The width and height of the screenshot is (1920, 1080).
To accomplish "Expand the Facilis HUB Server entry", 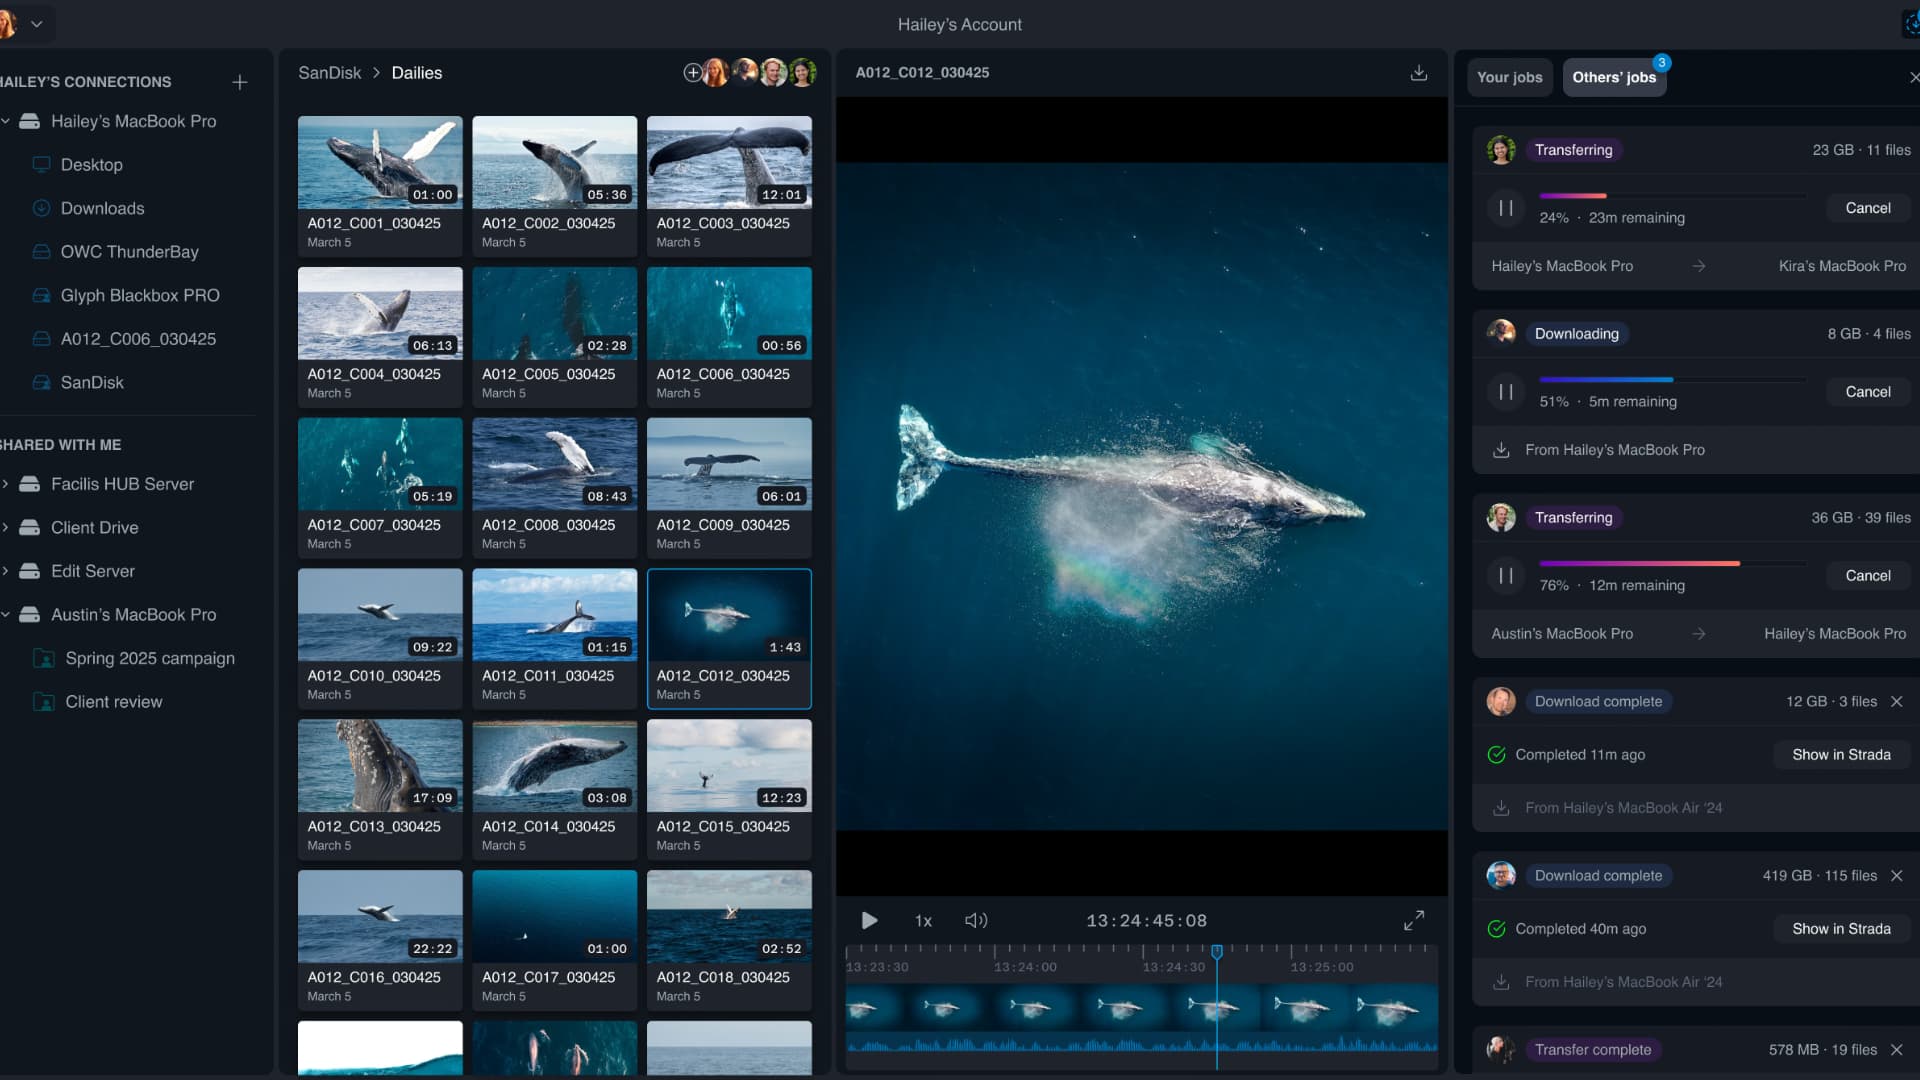I will tap(6, 484).
